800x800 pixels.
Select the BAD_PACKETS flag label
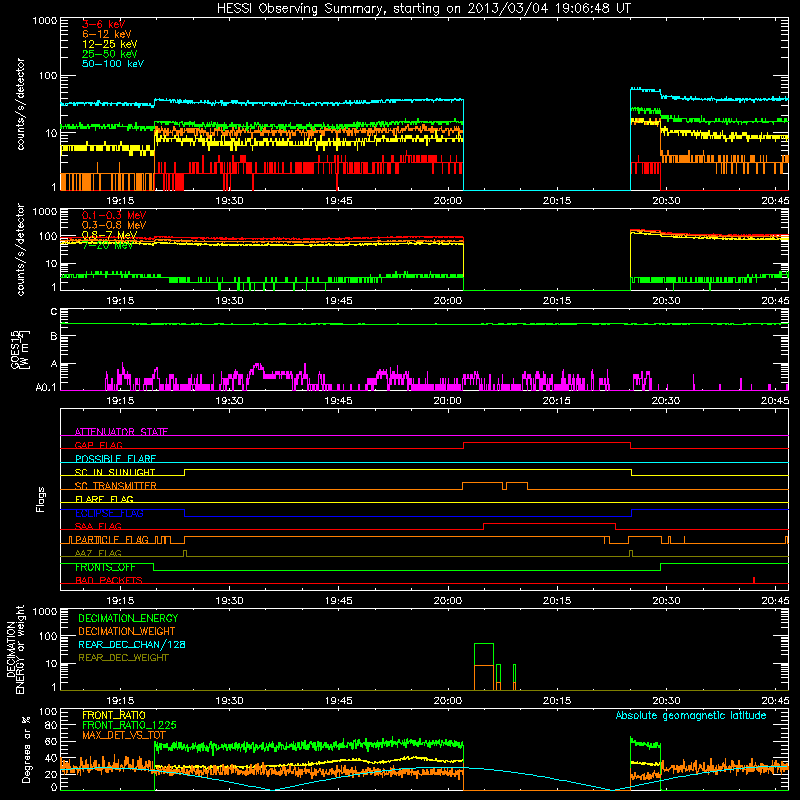(109, 580)
